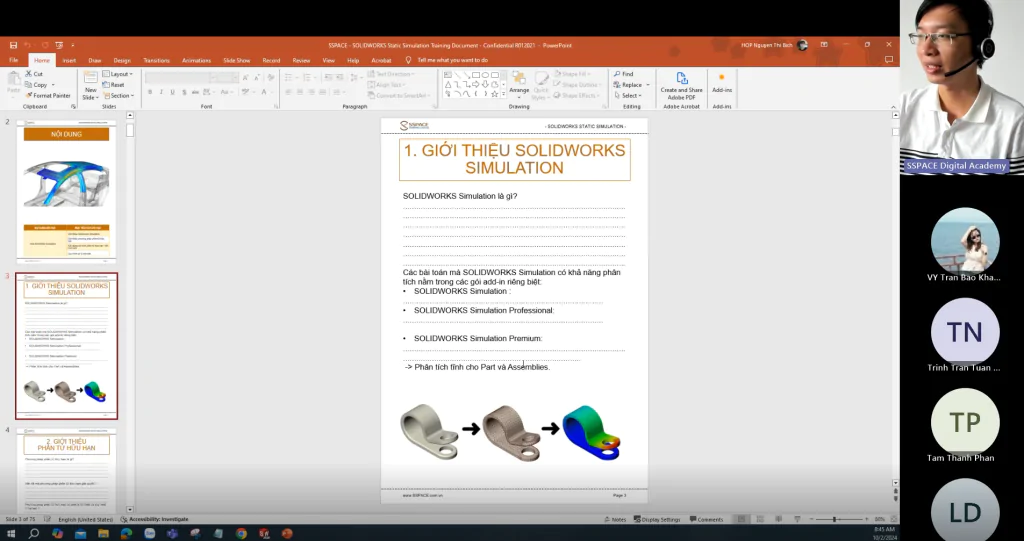Pick the right arrow shape
The image size is (1024, 541).
pos(476,84)
